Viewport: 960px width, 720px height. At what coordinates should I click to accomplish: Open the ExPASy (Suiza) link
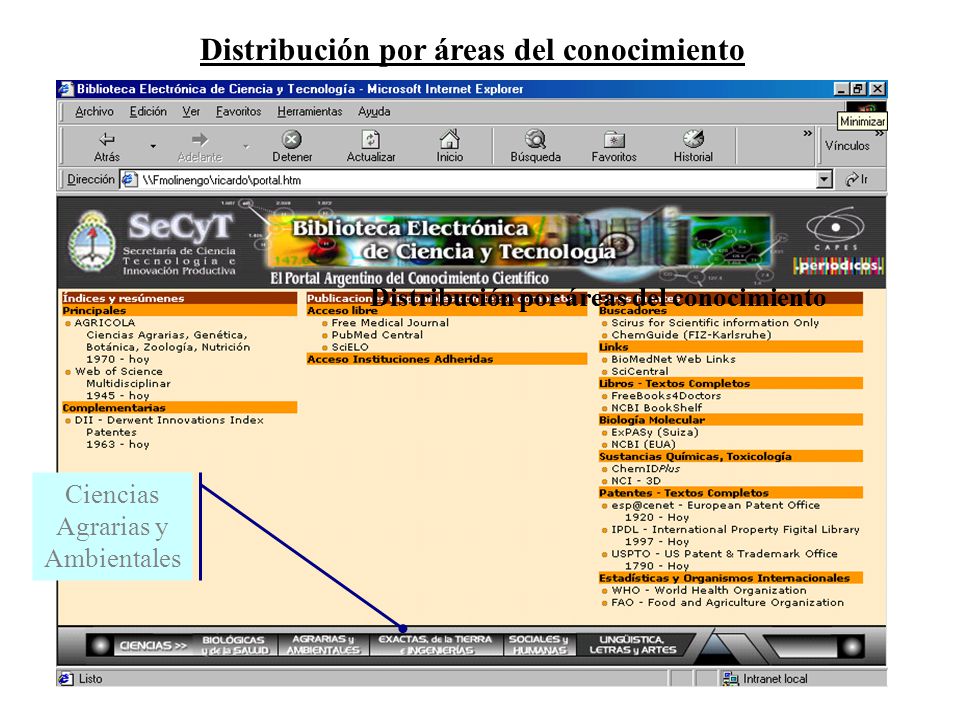coord(654,432)
